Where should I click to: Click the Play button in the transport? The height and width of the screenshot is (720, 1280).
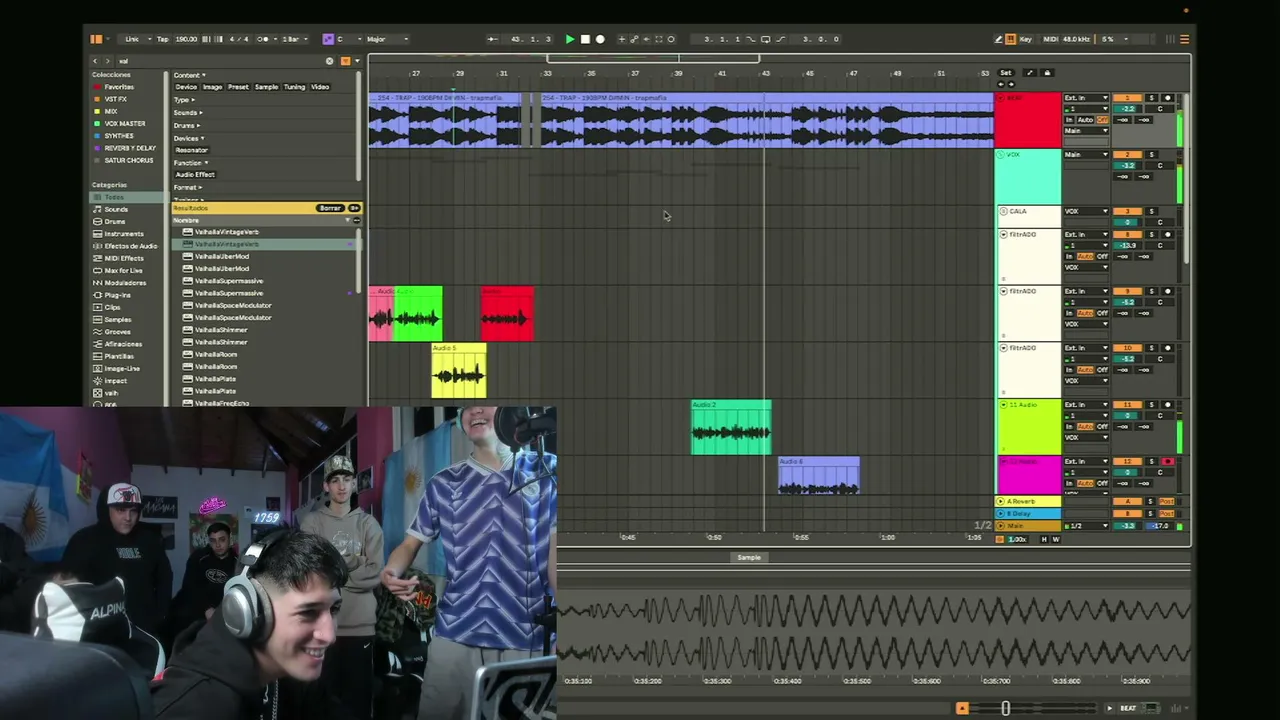click(x=570, y=39)
